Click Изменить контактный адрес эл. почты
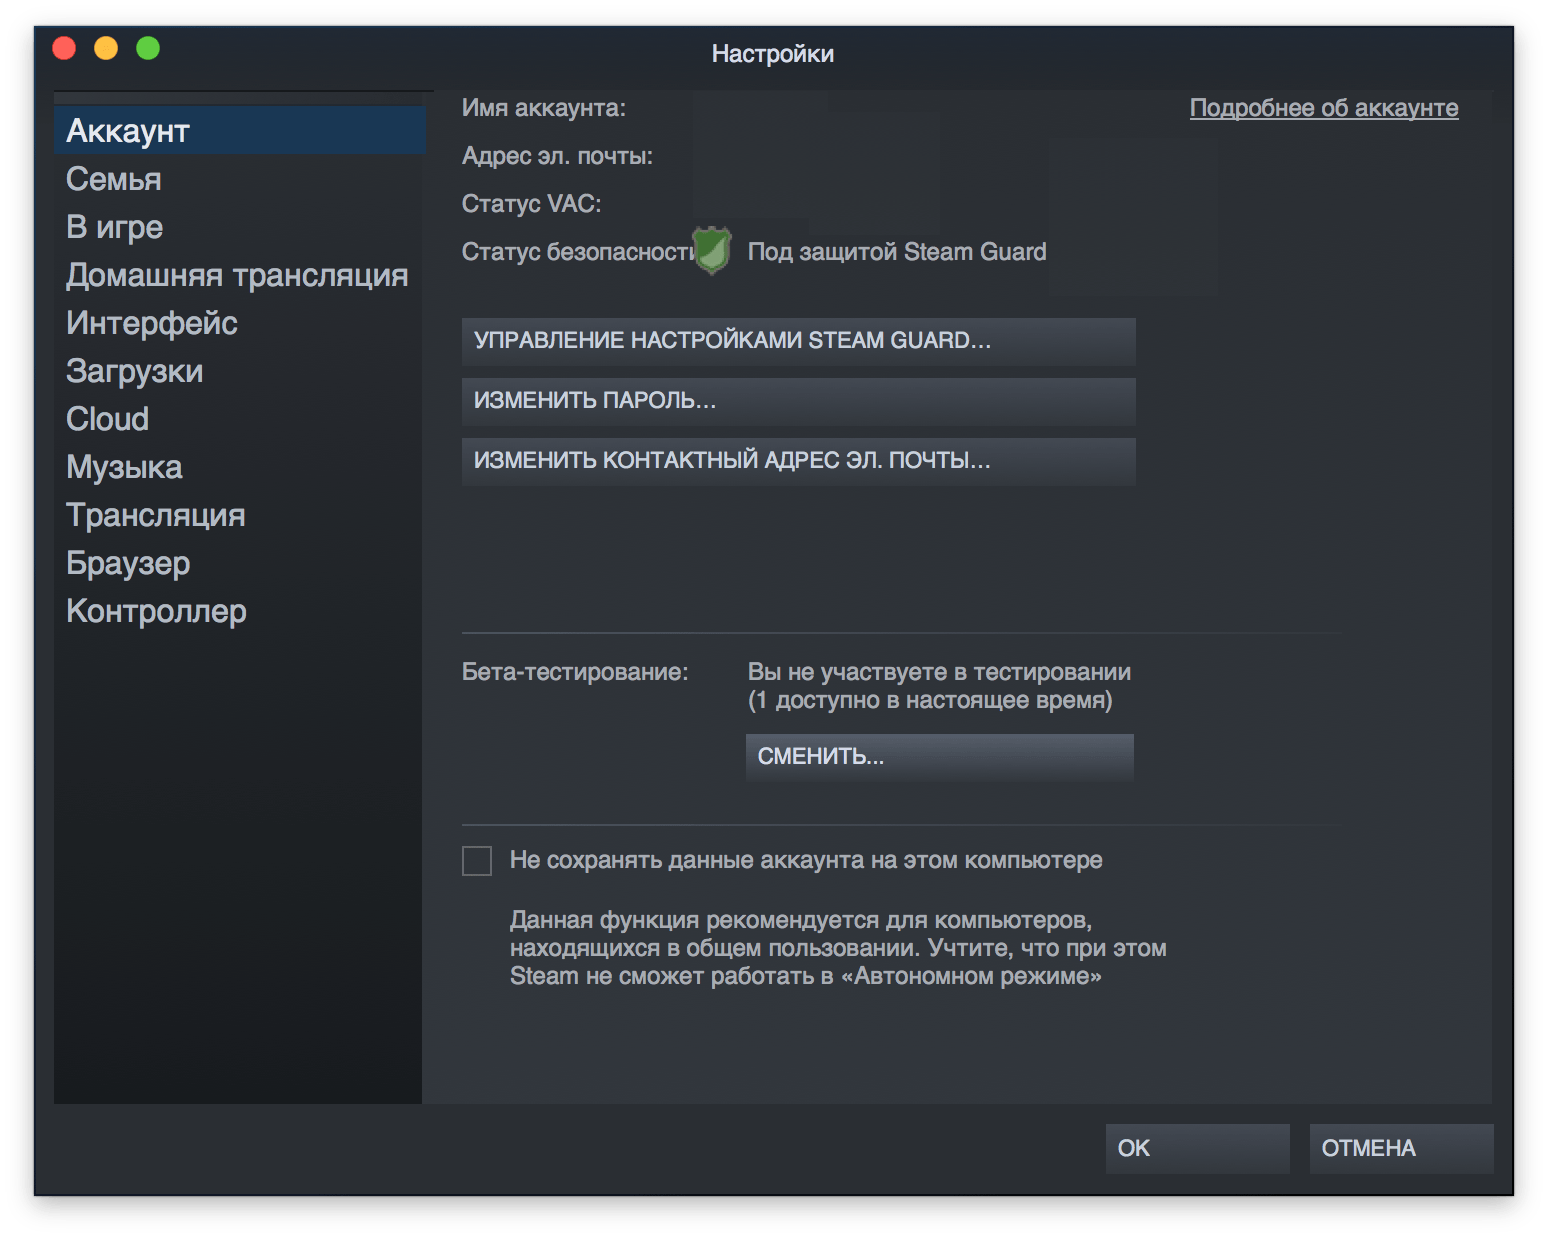The height and width of the screenshot is (1238, 1548). pyautogui.click(x=798, y=461)
